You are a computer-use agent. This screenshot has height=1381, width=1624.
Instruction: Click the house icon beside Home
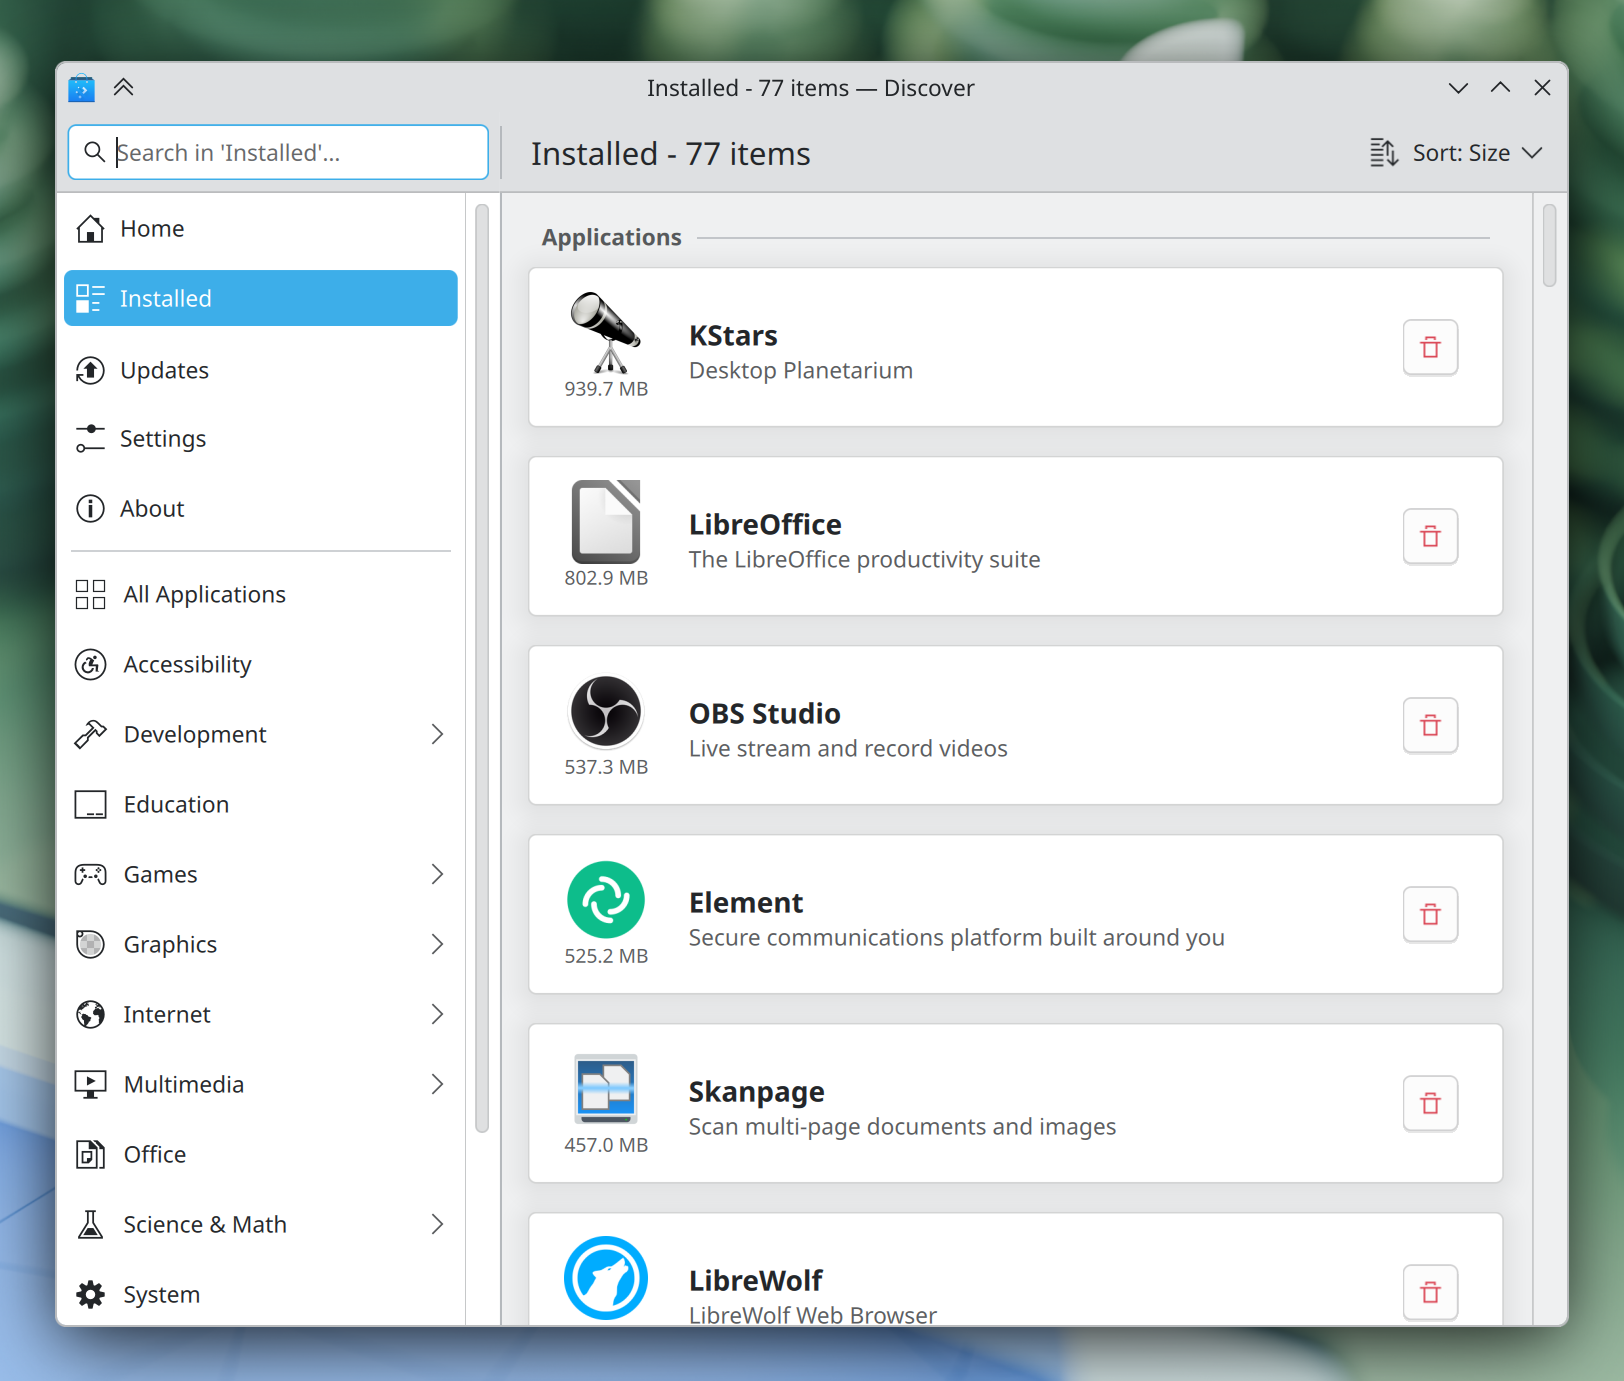90,229
